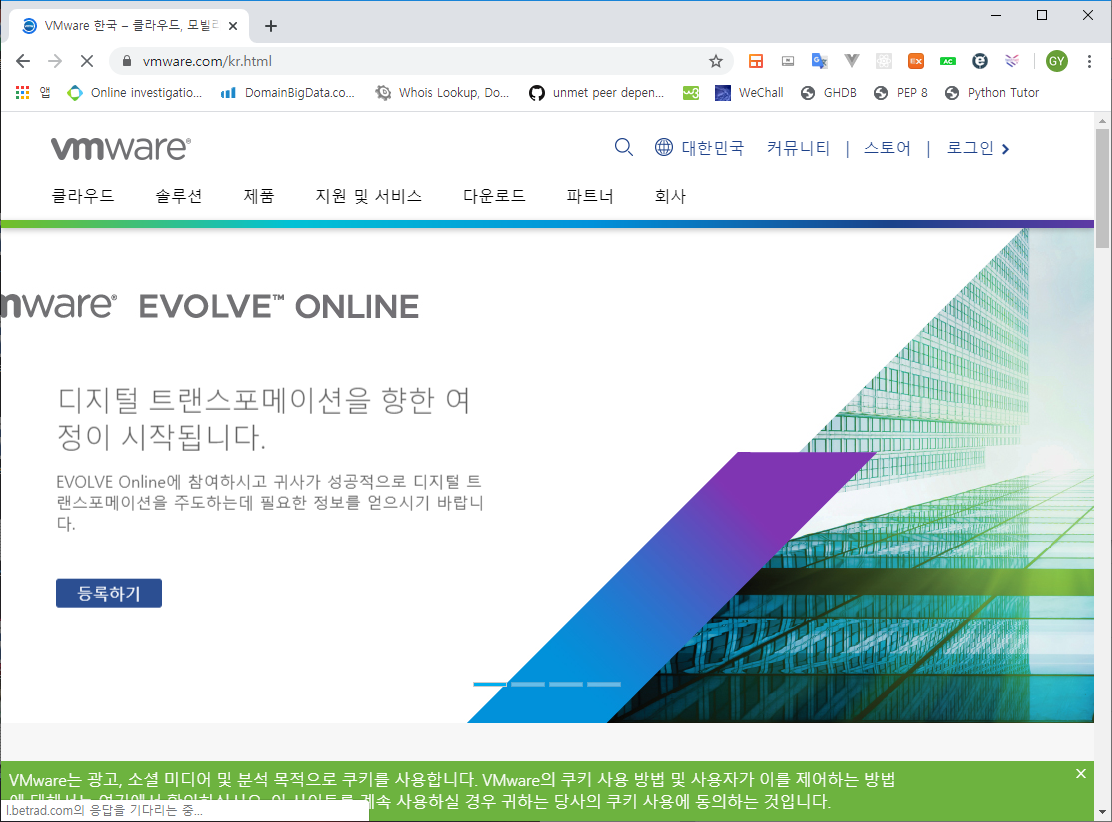1112x822 pixels.
Task: Go to the 스토어 link
Action: coord(887,148)
